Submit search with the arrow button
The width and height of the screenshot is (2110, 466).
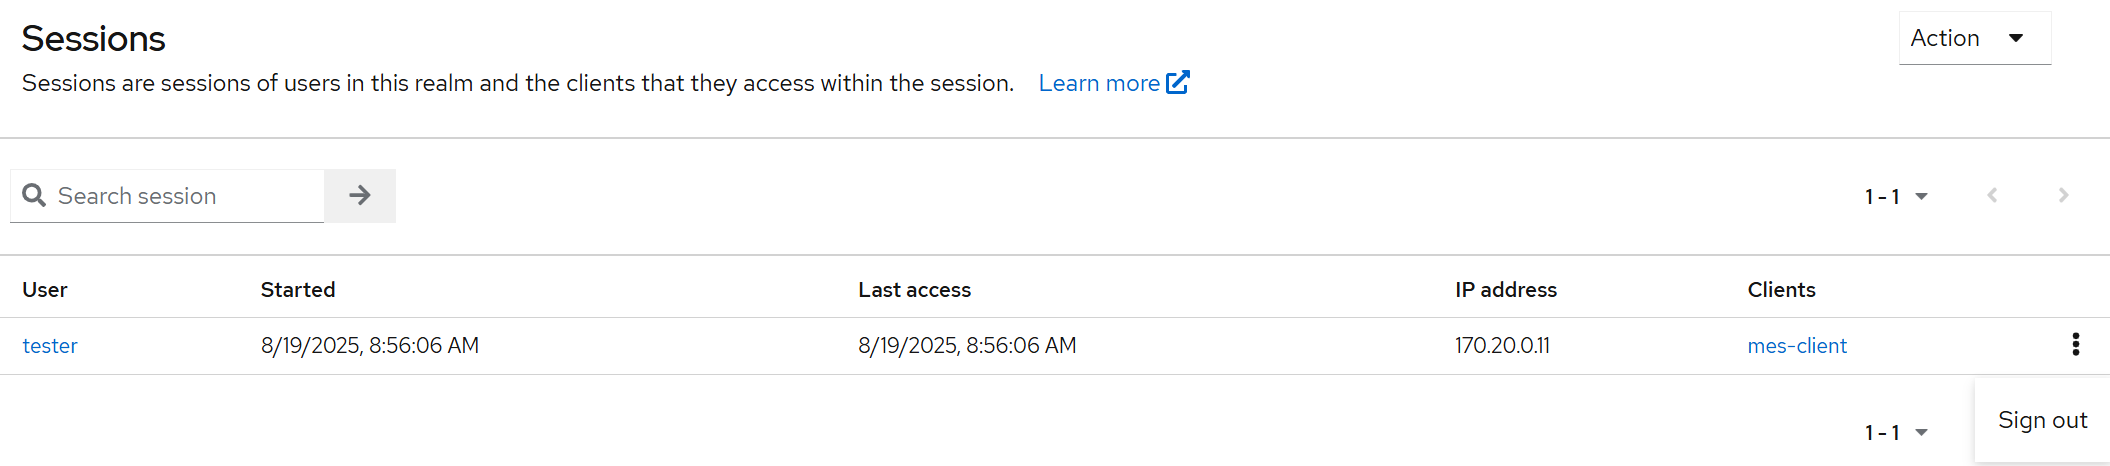point(360,196)
